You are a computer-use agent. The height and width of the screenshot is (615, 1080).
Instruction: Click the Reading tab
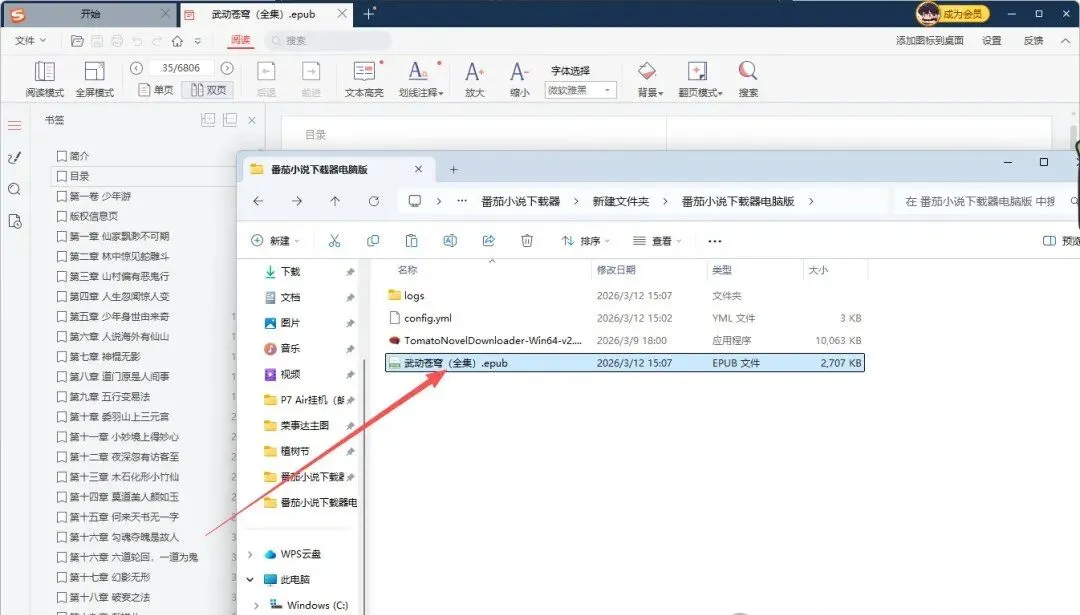[240, 41]
